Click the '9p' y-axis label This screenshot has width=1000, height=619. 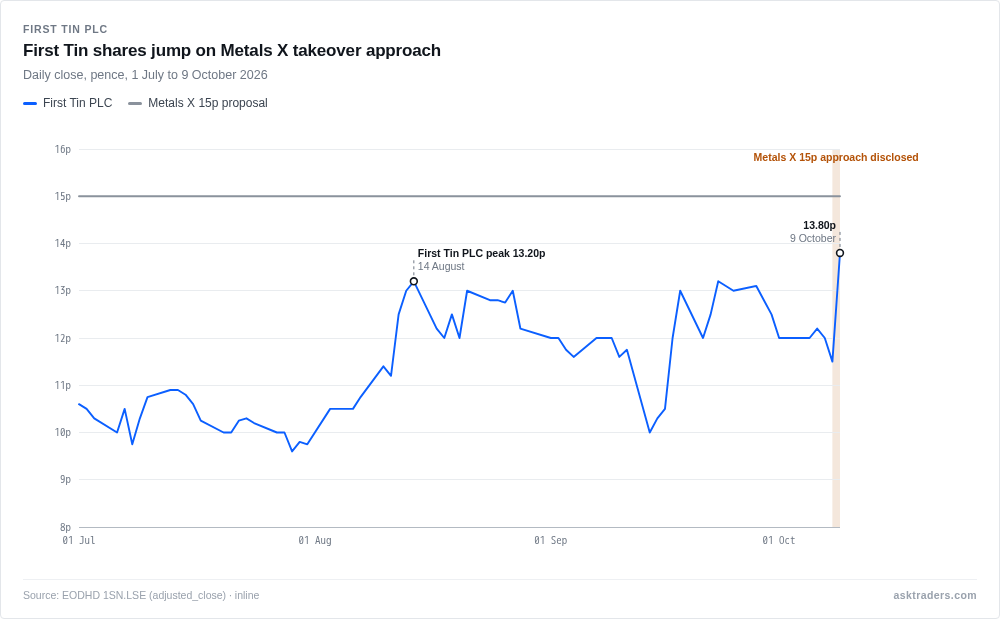[x=65, y=479]
